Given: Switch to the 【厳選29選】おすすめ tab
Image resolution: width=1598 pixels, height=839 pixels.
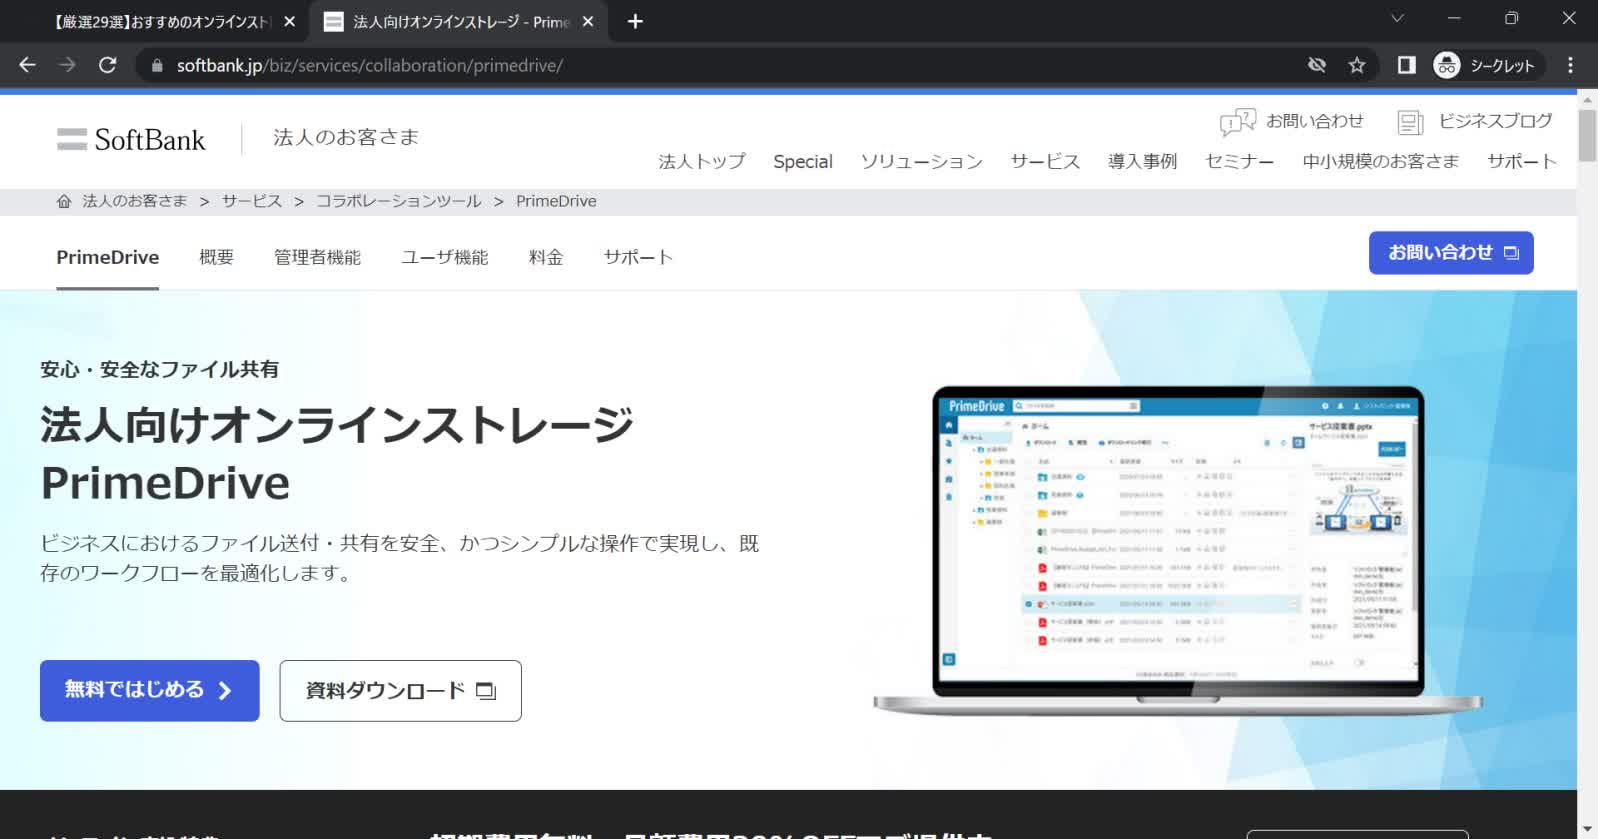Looking at the screenshot, I should click(163, 21).
